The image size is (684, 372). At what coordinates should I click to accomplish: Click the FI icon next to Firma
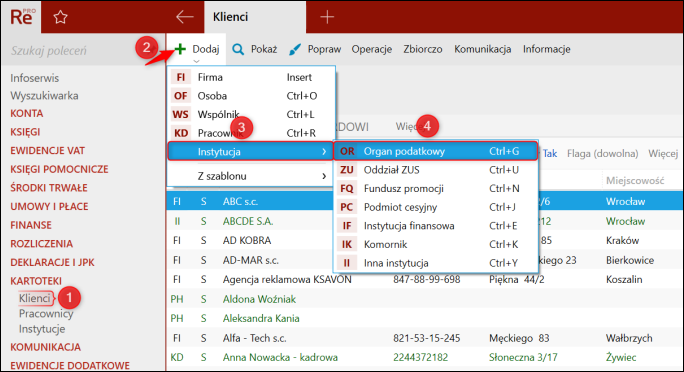coord(181,77)
